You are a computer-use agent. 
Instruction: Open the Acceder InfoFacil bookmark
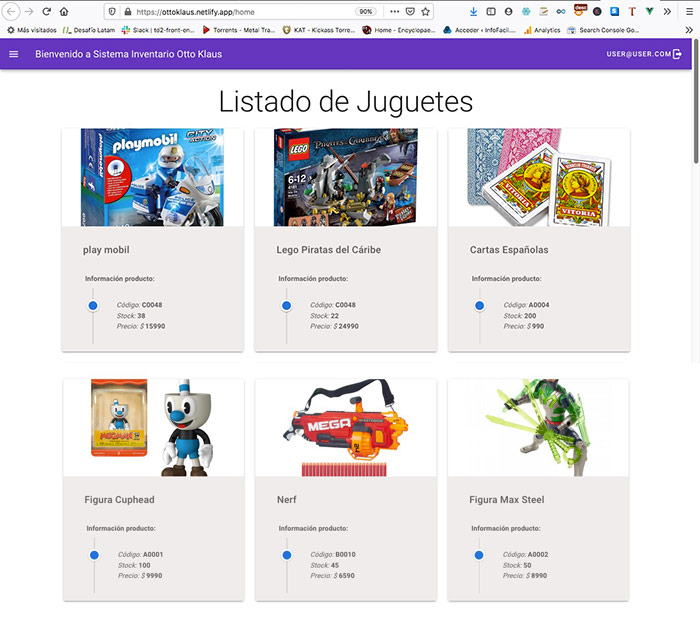coord(479,30)
